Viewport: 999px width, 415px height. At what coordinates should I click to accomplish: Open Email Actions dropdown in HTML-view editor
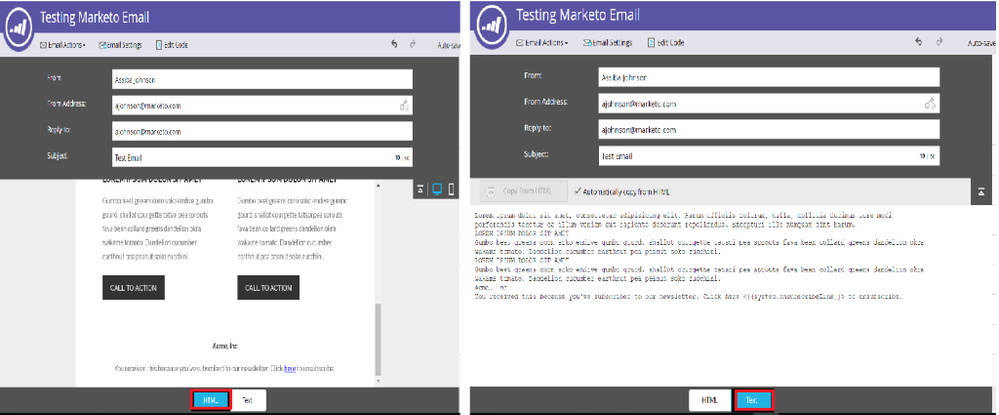[x=62, y=44]
